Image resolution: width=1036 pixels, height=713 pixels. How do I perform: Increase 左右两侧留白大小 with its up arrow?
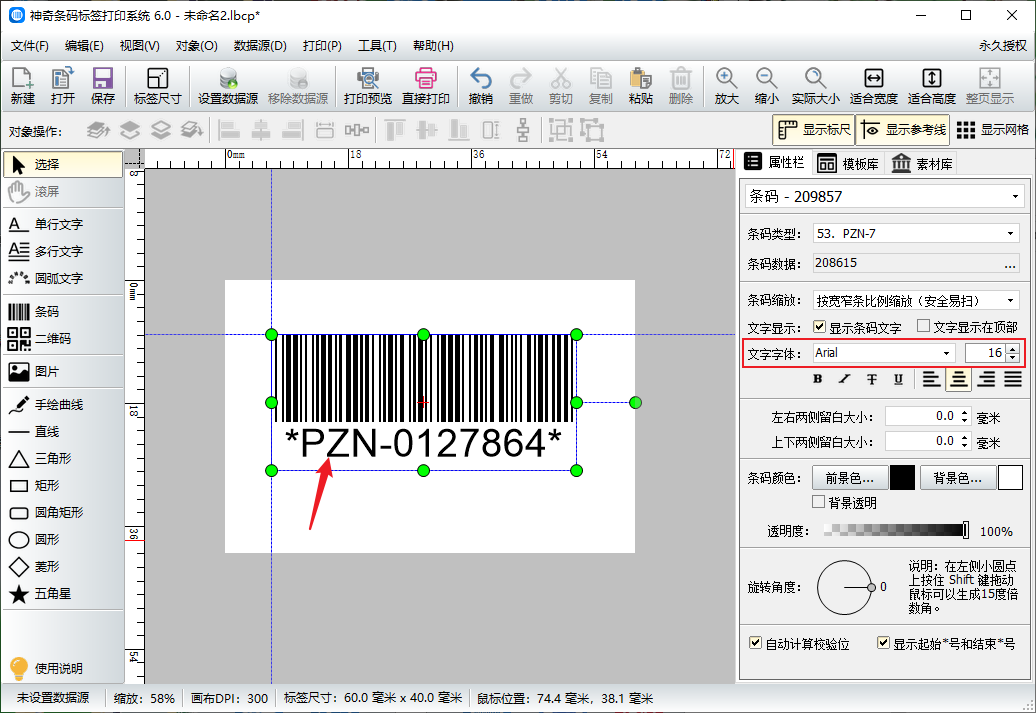[x=965, y=413]
